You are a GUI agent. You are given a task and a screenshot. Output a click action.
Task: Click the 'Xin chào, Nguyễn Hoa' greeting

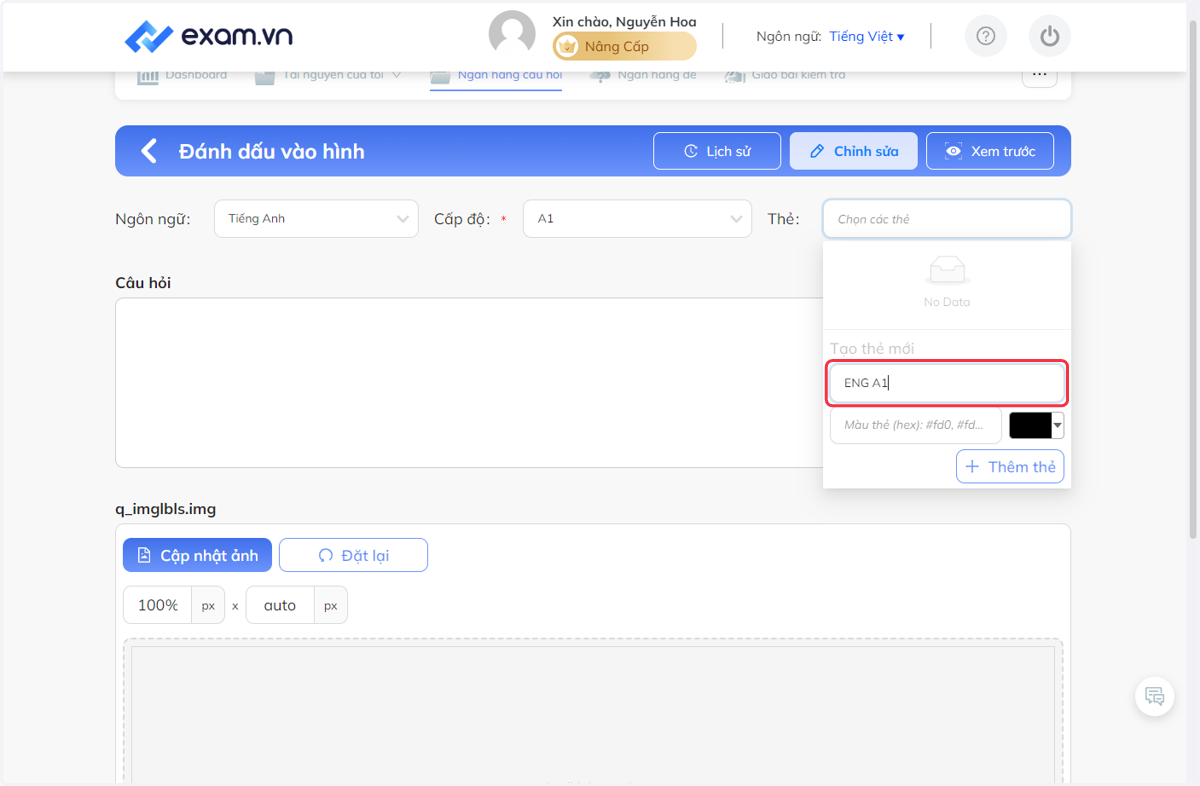[x=624, y=21]
